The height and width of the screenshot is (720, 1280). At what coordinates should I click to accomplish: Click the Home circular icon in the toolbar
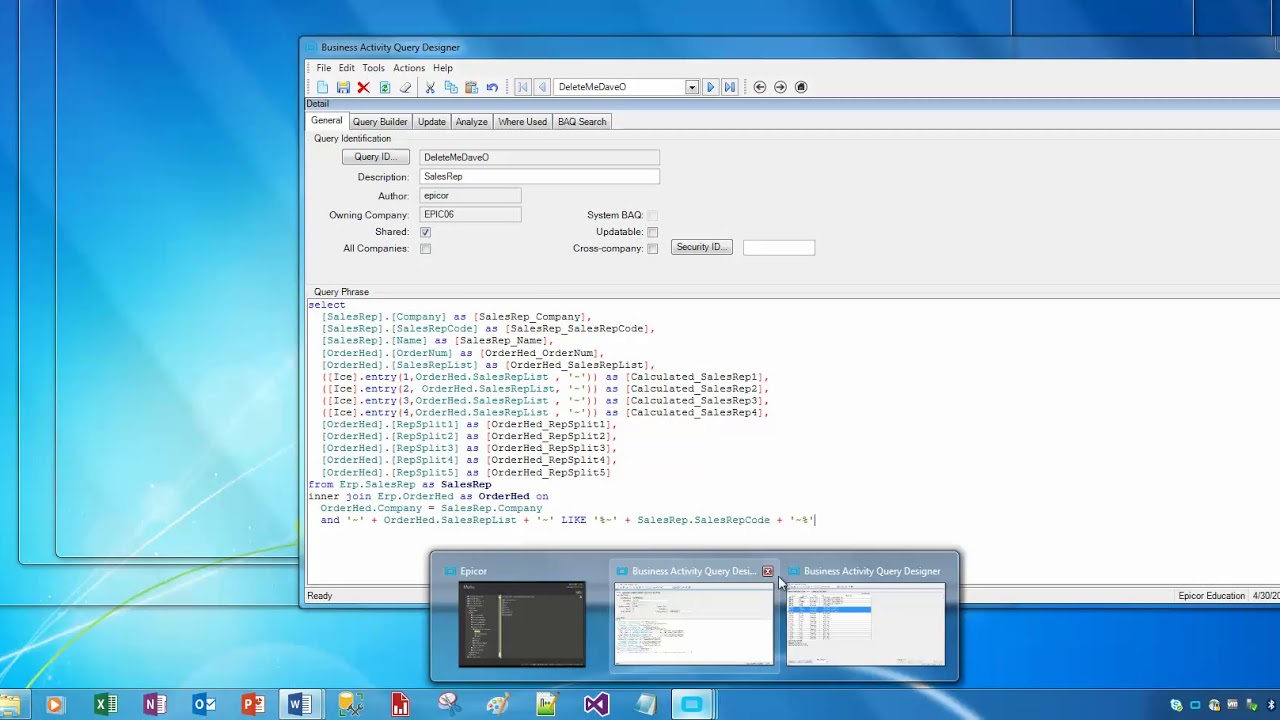(801, 87)
